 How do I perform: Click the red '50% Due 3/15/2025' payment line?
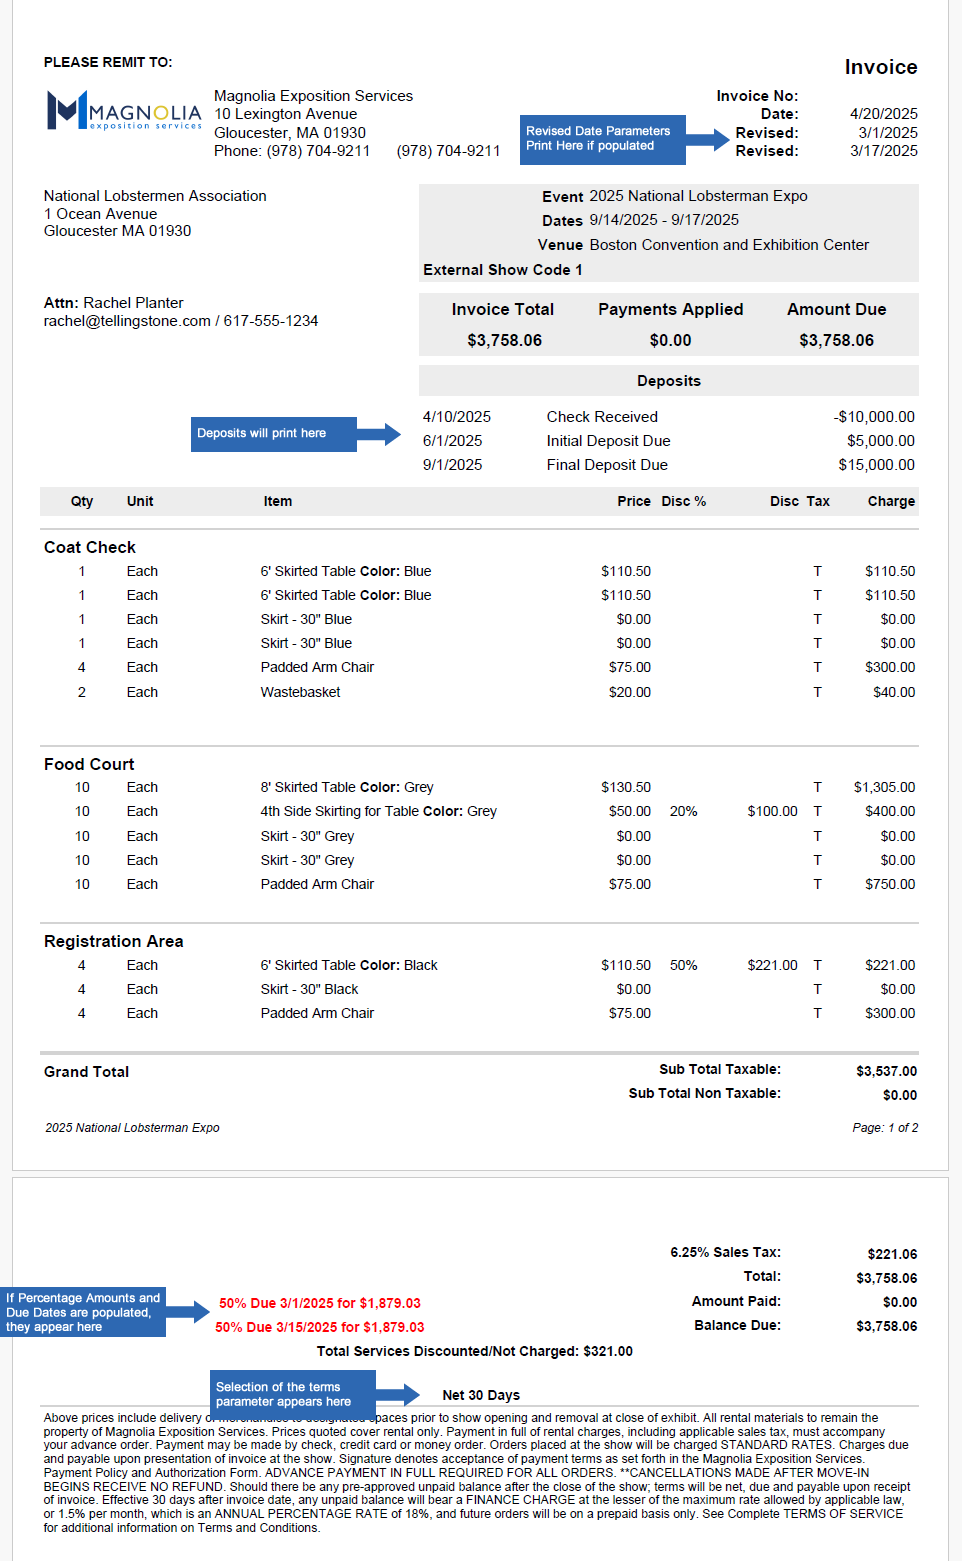[x=320, y=1327]
